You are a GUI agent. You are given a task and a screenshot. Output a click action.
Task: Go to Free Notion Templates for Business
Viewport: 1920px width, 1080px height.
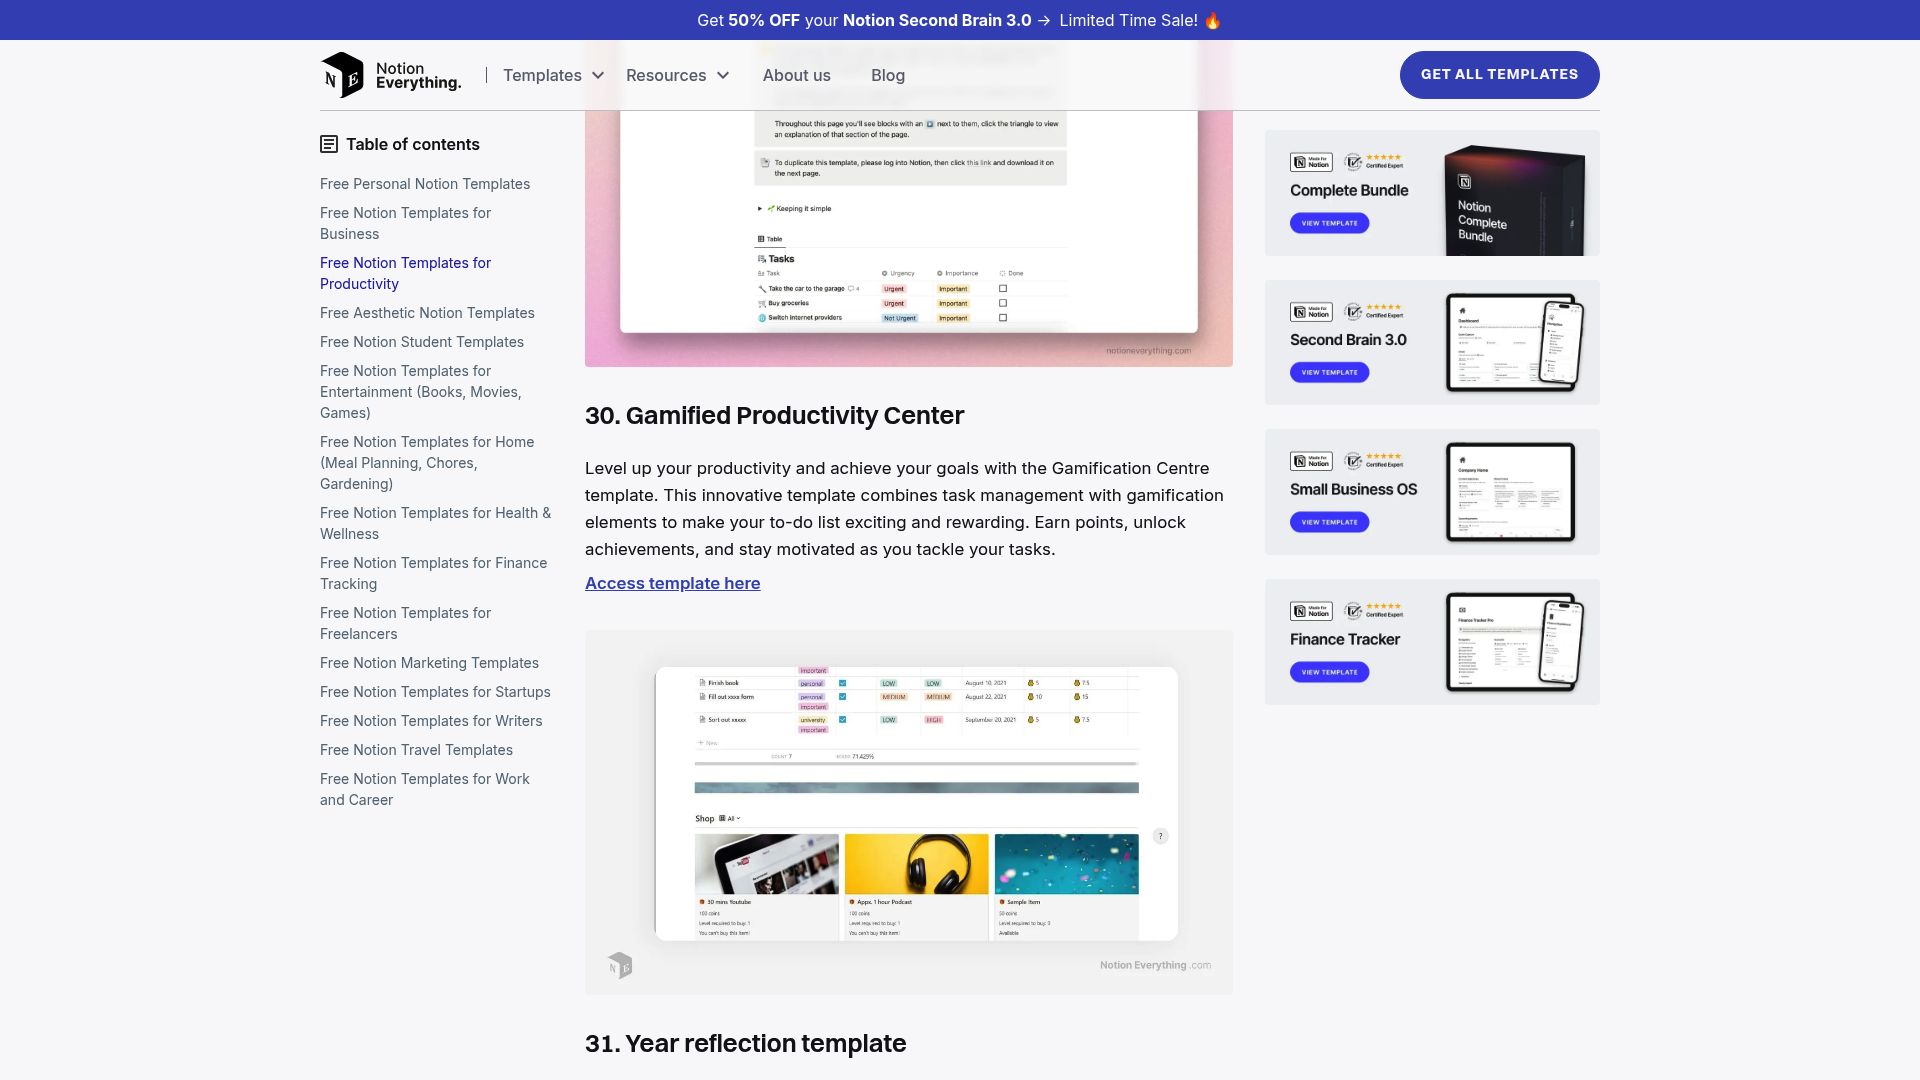point(405,223)
